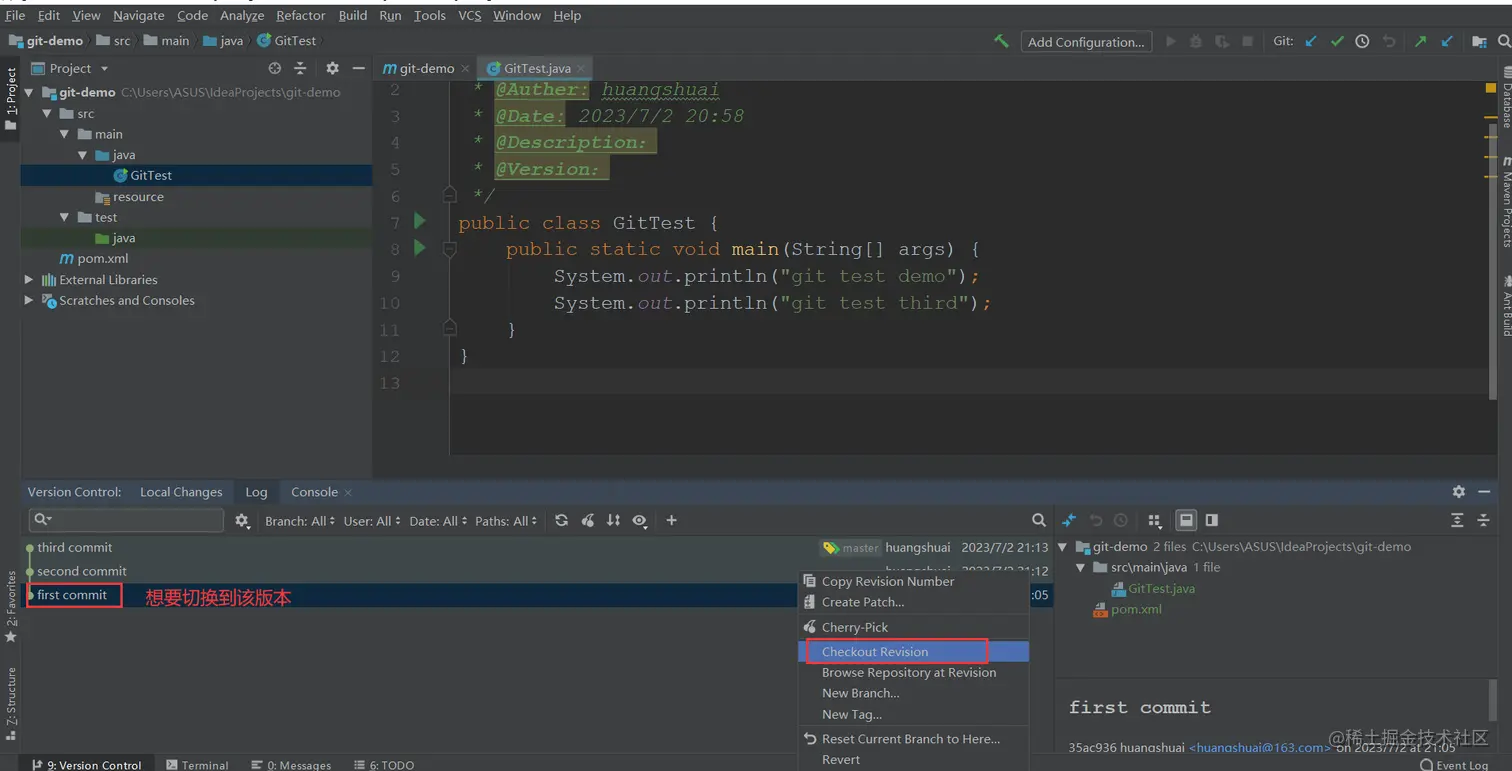The image size is (1512, 771).
Task: Expand External Libraries node
Action: 29,280
